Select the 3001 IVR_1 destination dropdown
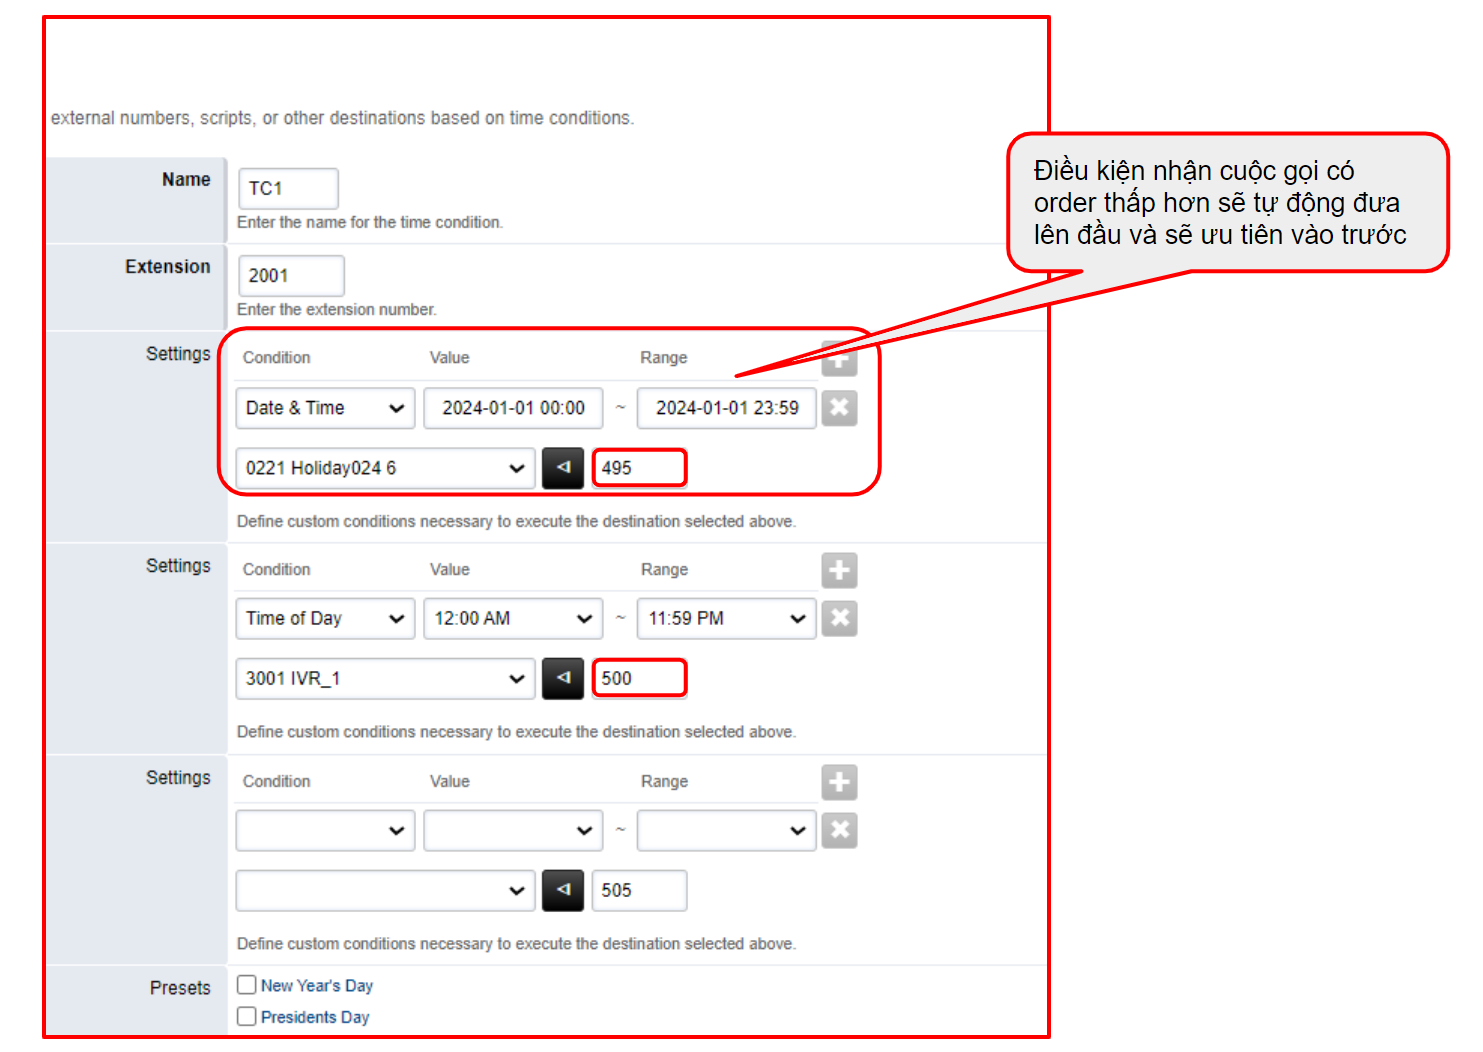1483x1052 pixels. point(385,679)
